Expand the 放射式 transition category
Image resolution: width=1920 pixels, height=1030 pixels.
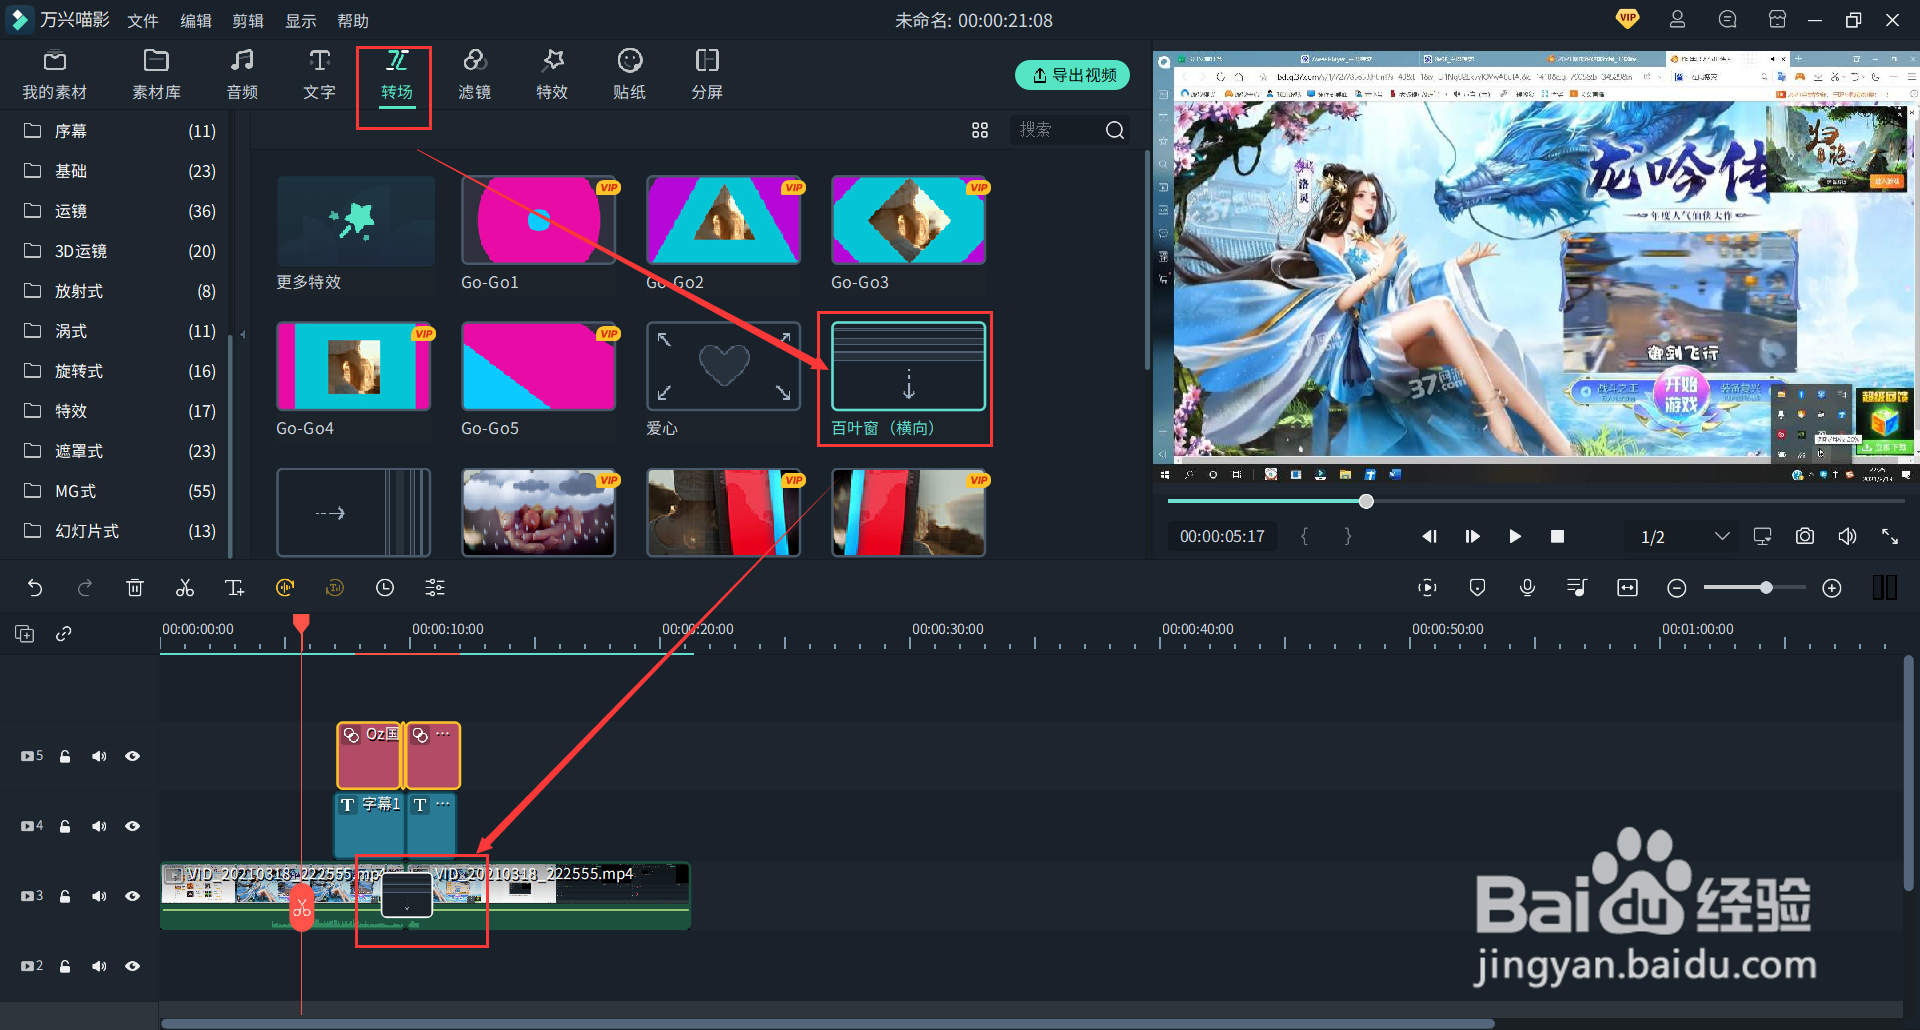click(120, 291)
